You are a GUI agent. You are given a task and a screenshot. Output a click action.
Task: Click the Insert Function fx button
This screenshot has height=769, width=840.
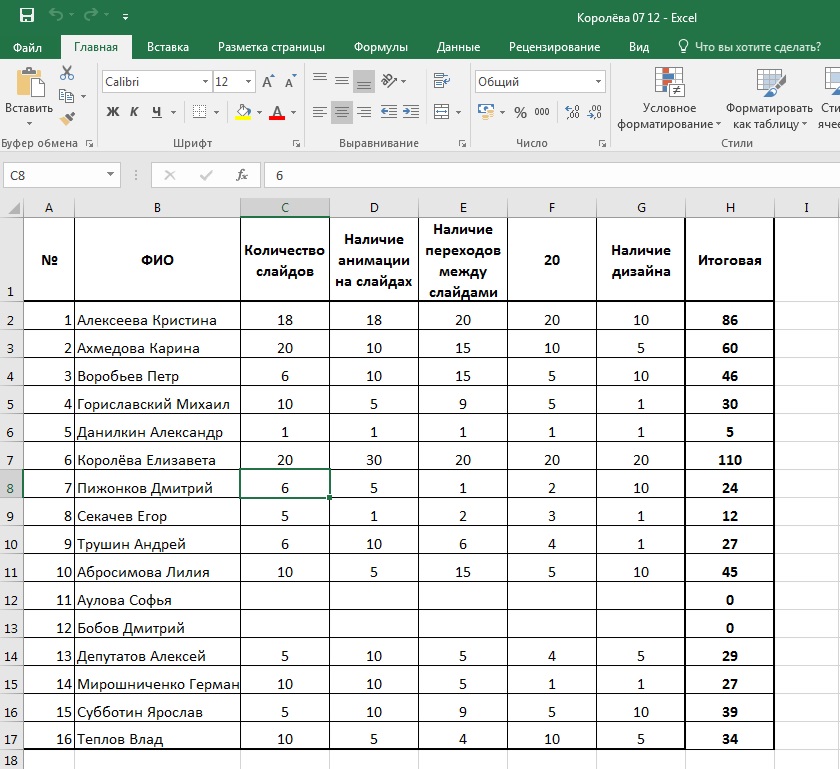[x=242, y=175]
